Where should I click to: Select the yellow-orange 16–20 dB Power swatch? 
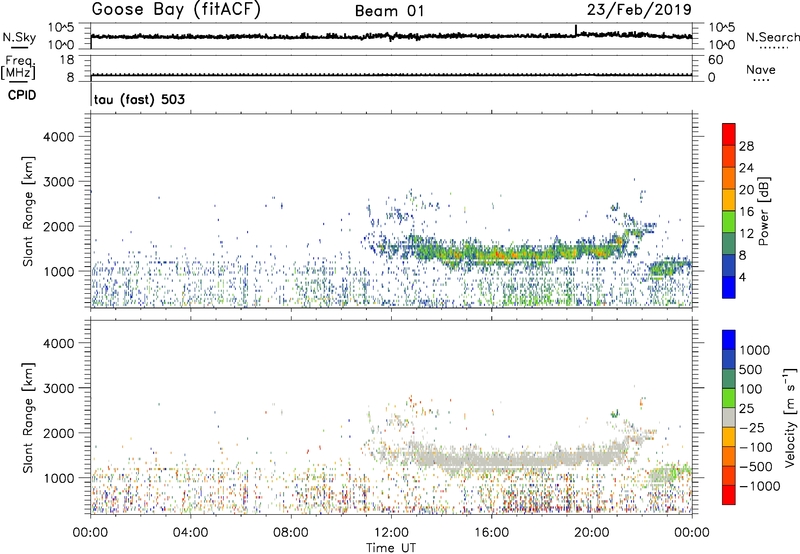click(x=729, y=199)
